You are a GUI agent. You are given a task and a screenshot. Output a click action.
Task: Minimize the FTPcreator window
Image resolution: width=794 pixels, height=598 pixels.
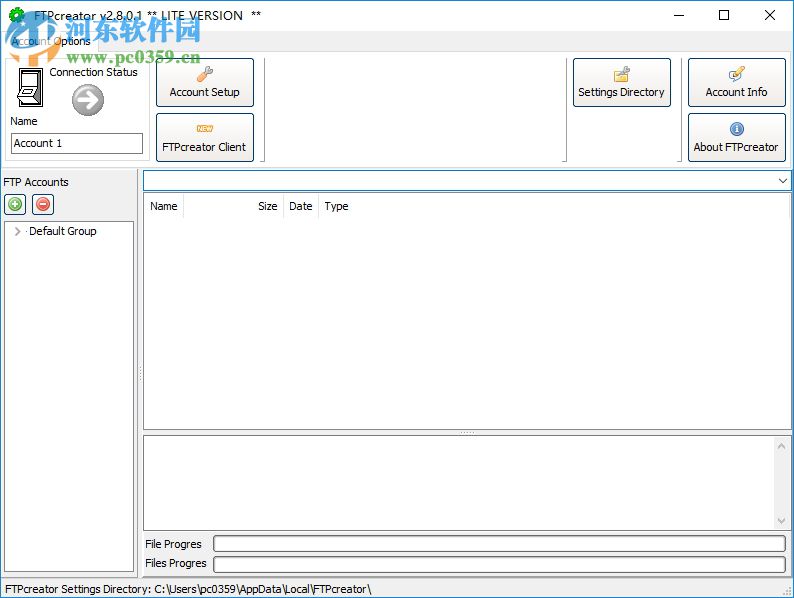tap(679, 15)
